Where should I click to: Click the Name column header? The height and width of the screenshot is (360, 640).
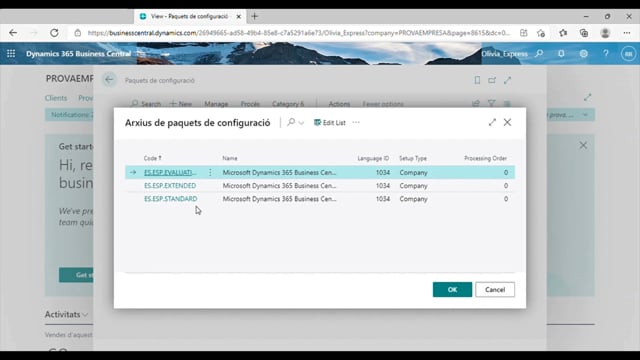pos(230,158)
